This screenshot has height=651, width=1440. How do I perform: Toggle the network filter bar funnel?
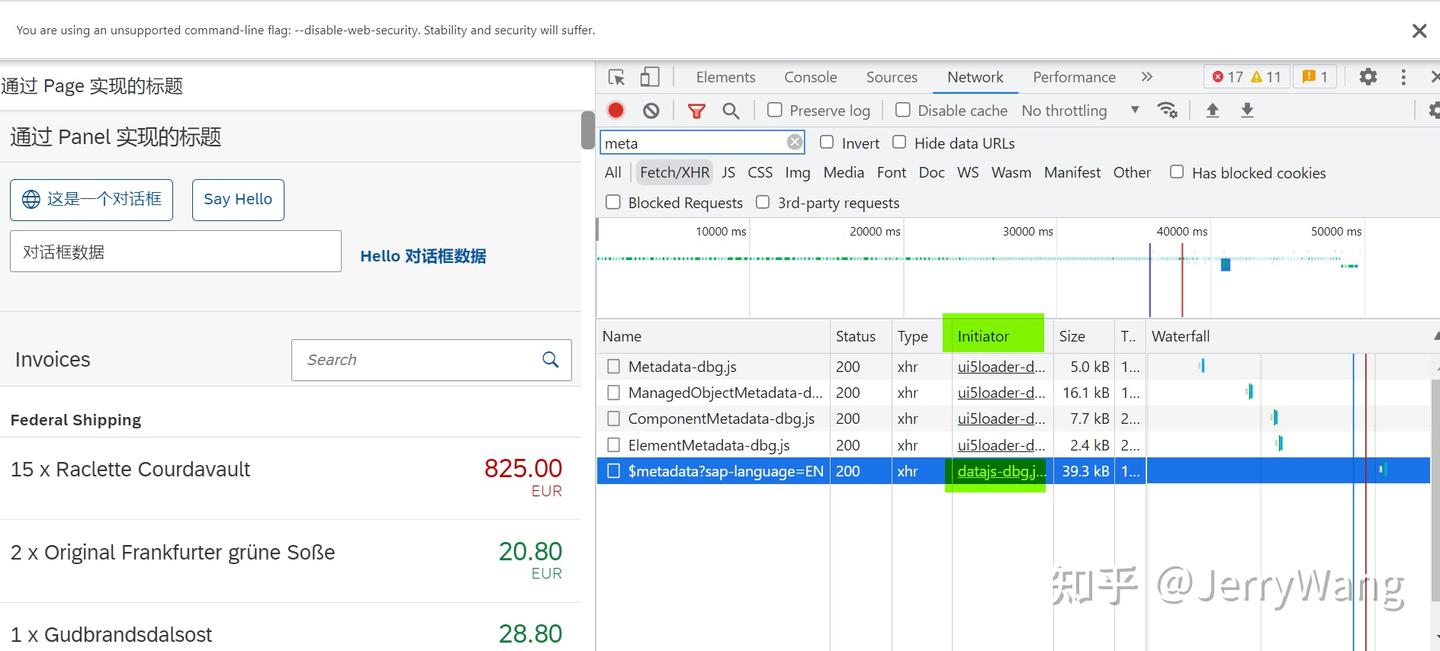click(696, 110)
